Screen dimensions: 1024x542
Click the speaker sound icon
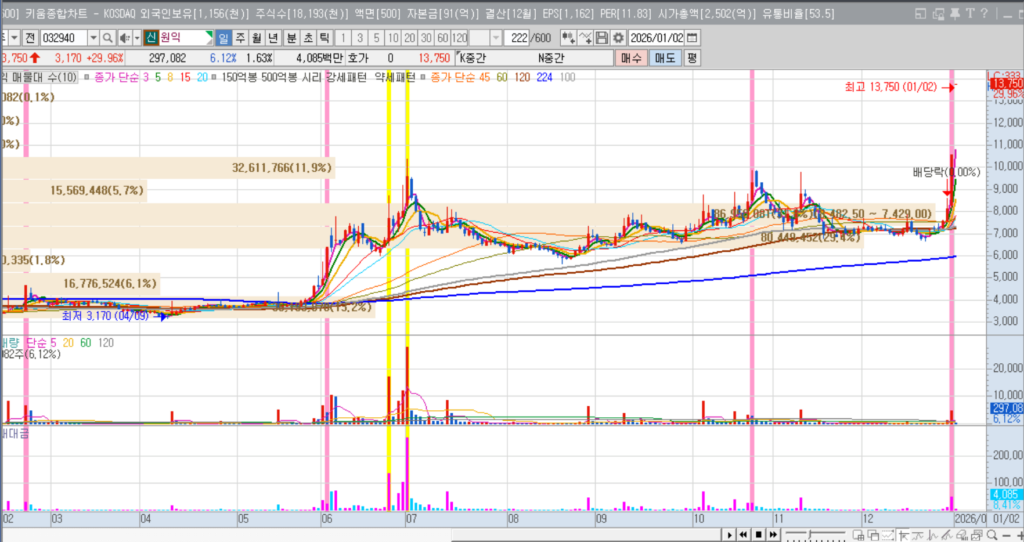point(122,37)
